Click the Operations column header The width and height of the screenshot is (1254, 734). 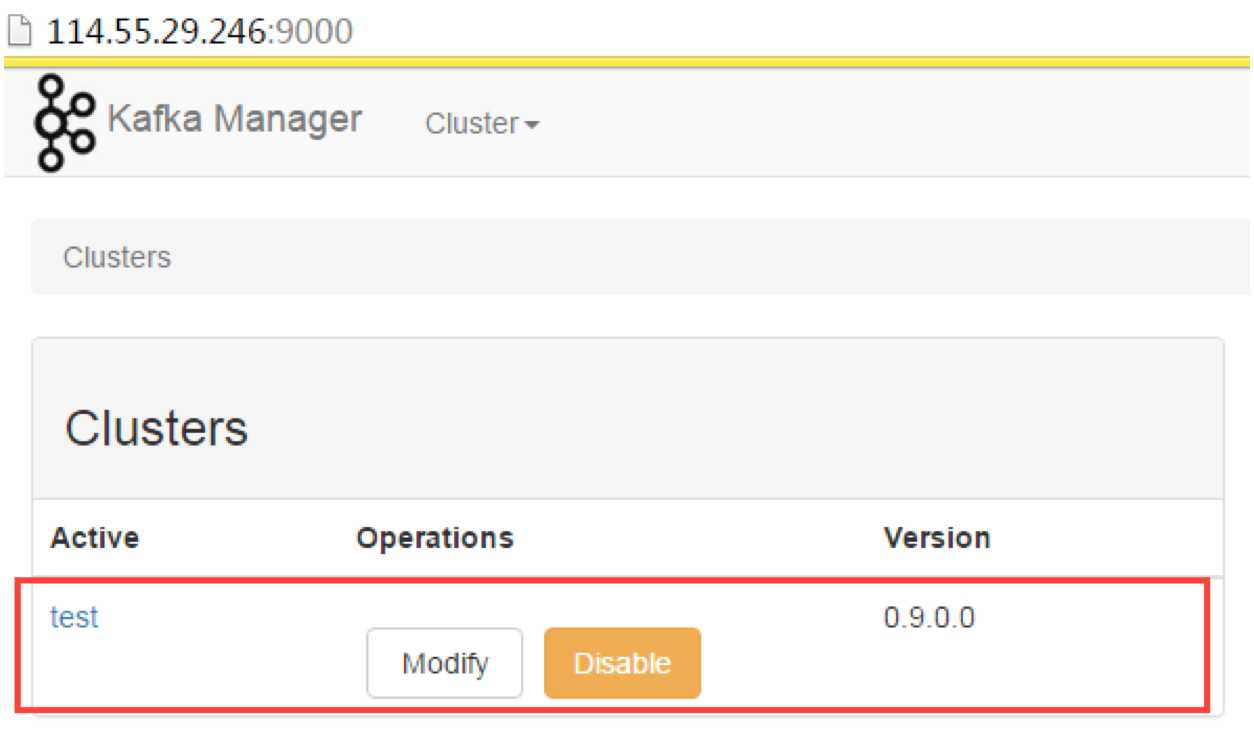coord(435,538)
